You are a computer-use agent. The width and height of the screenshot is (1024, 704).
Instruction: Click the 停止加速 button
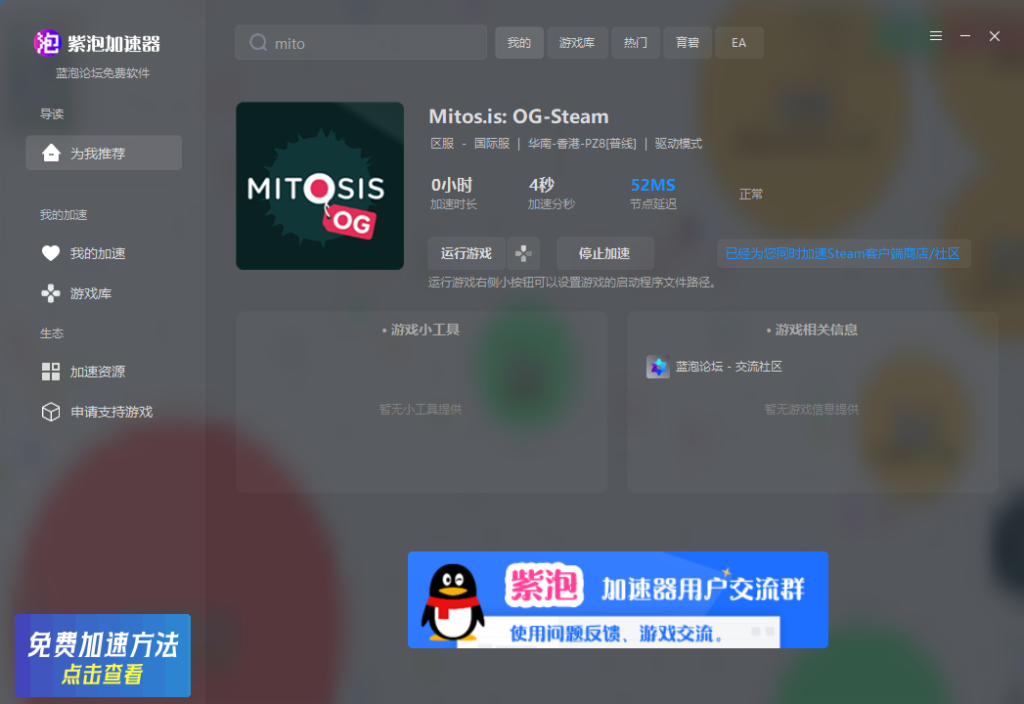click(605, 253)
